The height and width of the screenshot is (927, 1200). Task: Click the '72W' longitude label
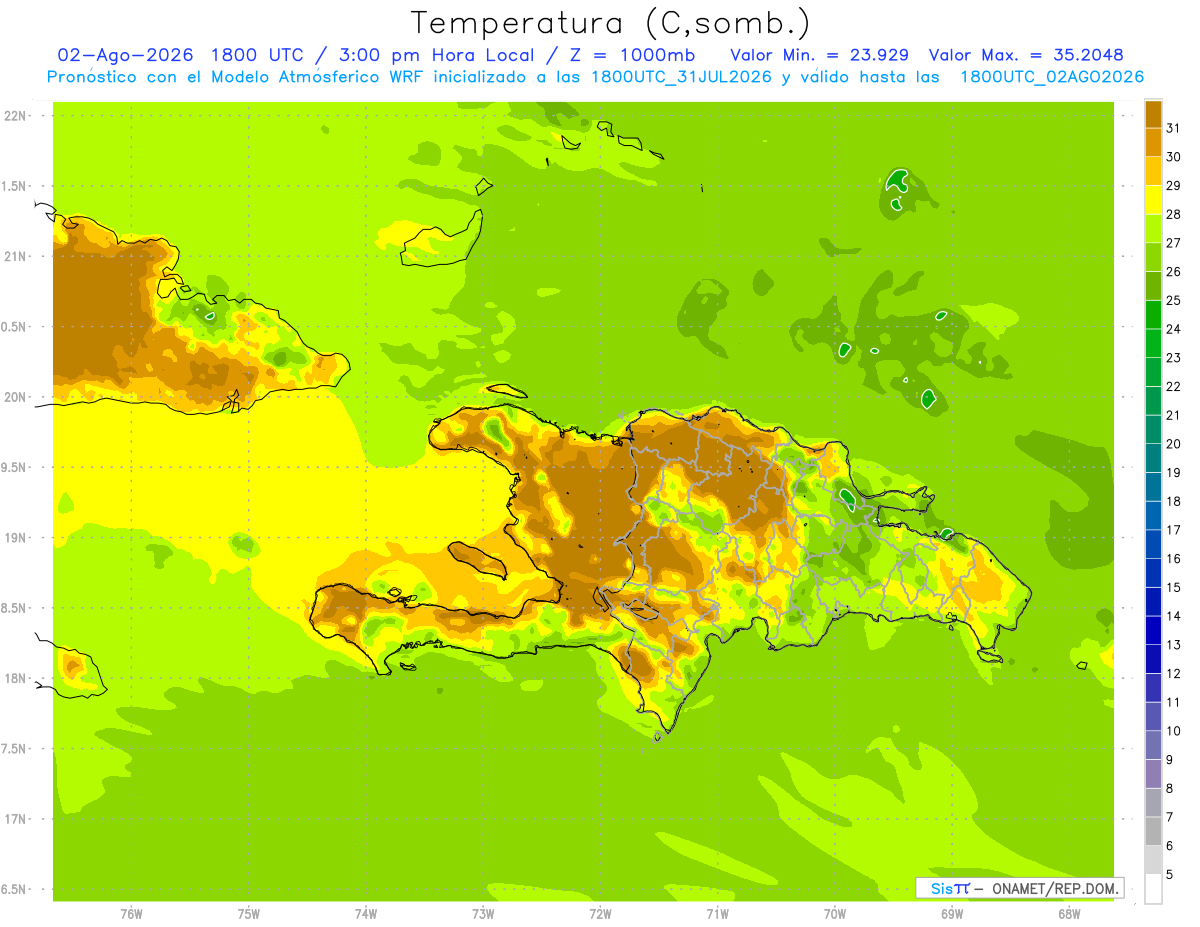tap(600, 914)
